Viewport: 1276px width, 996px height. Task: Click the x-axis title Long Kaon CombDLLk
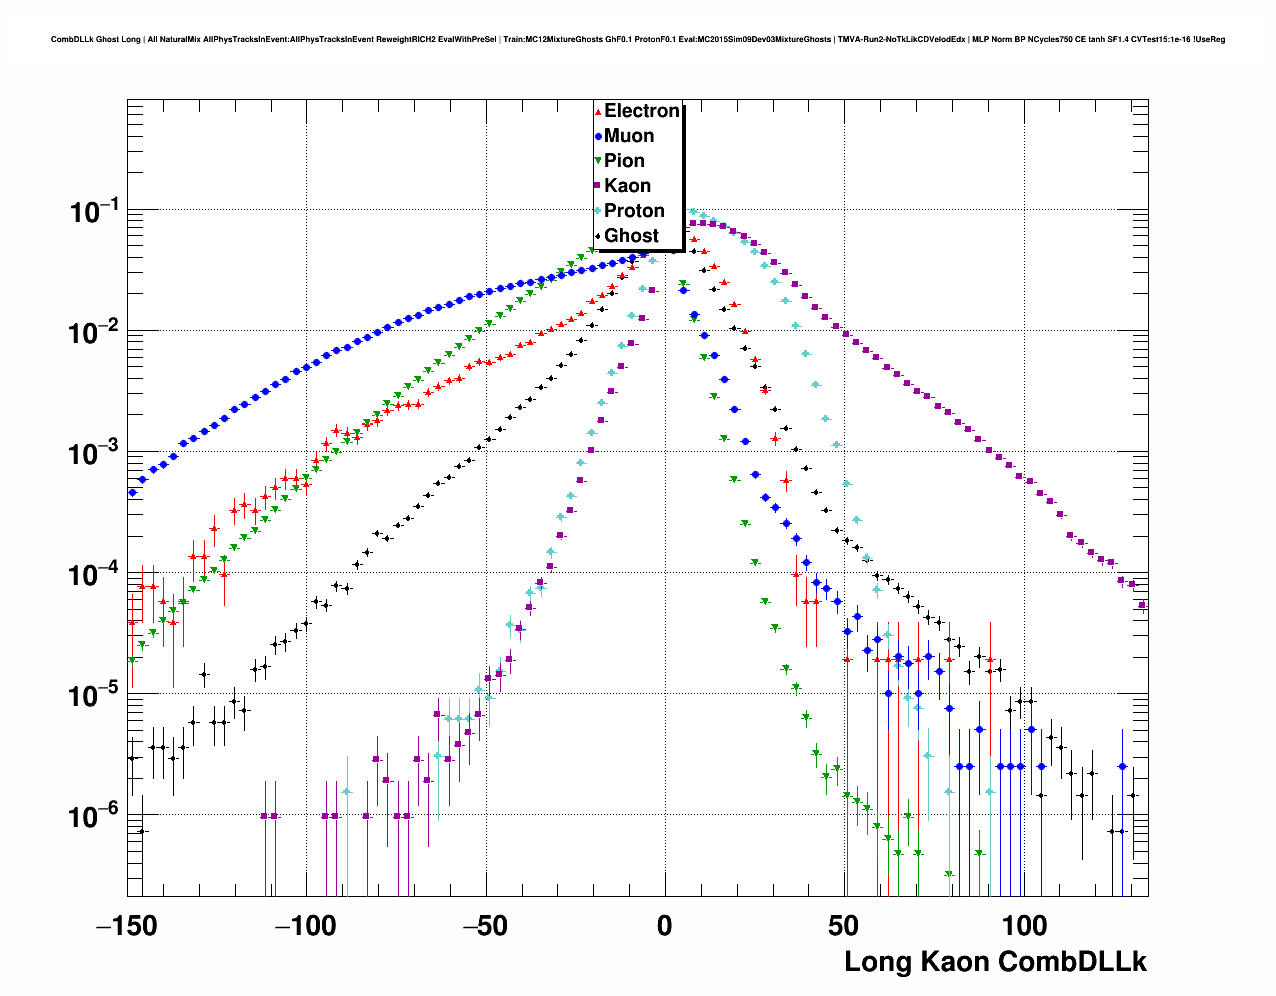[995, 962]
